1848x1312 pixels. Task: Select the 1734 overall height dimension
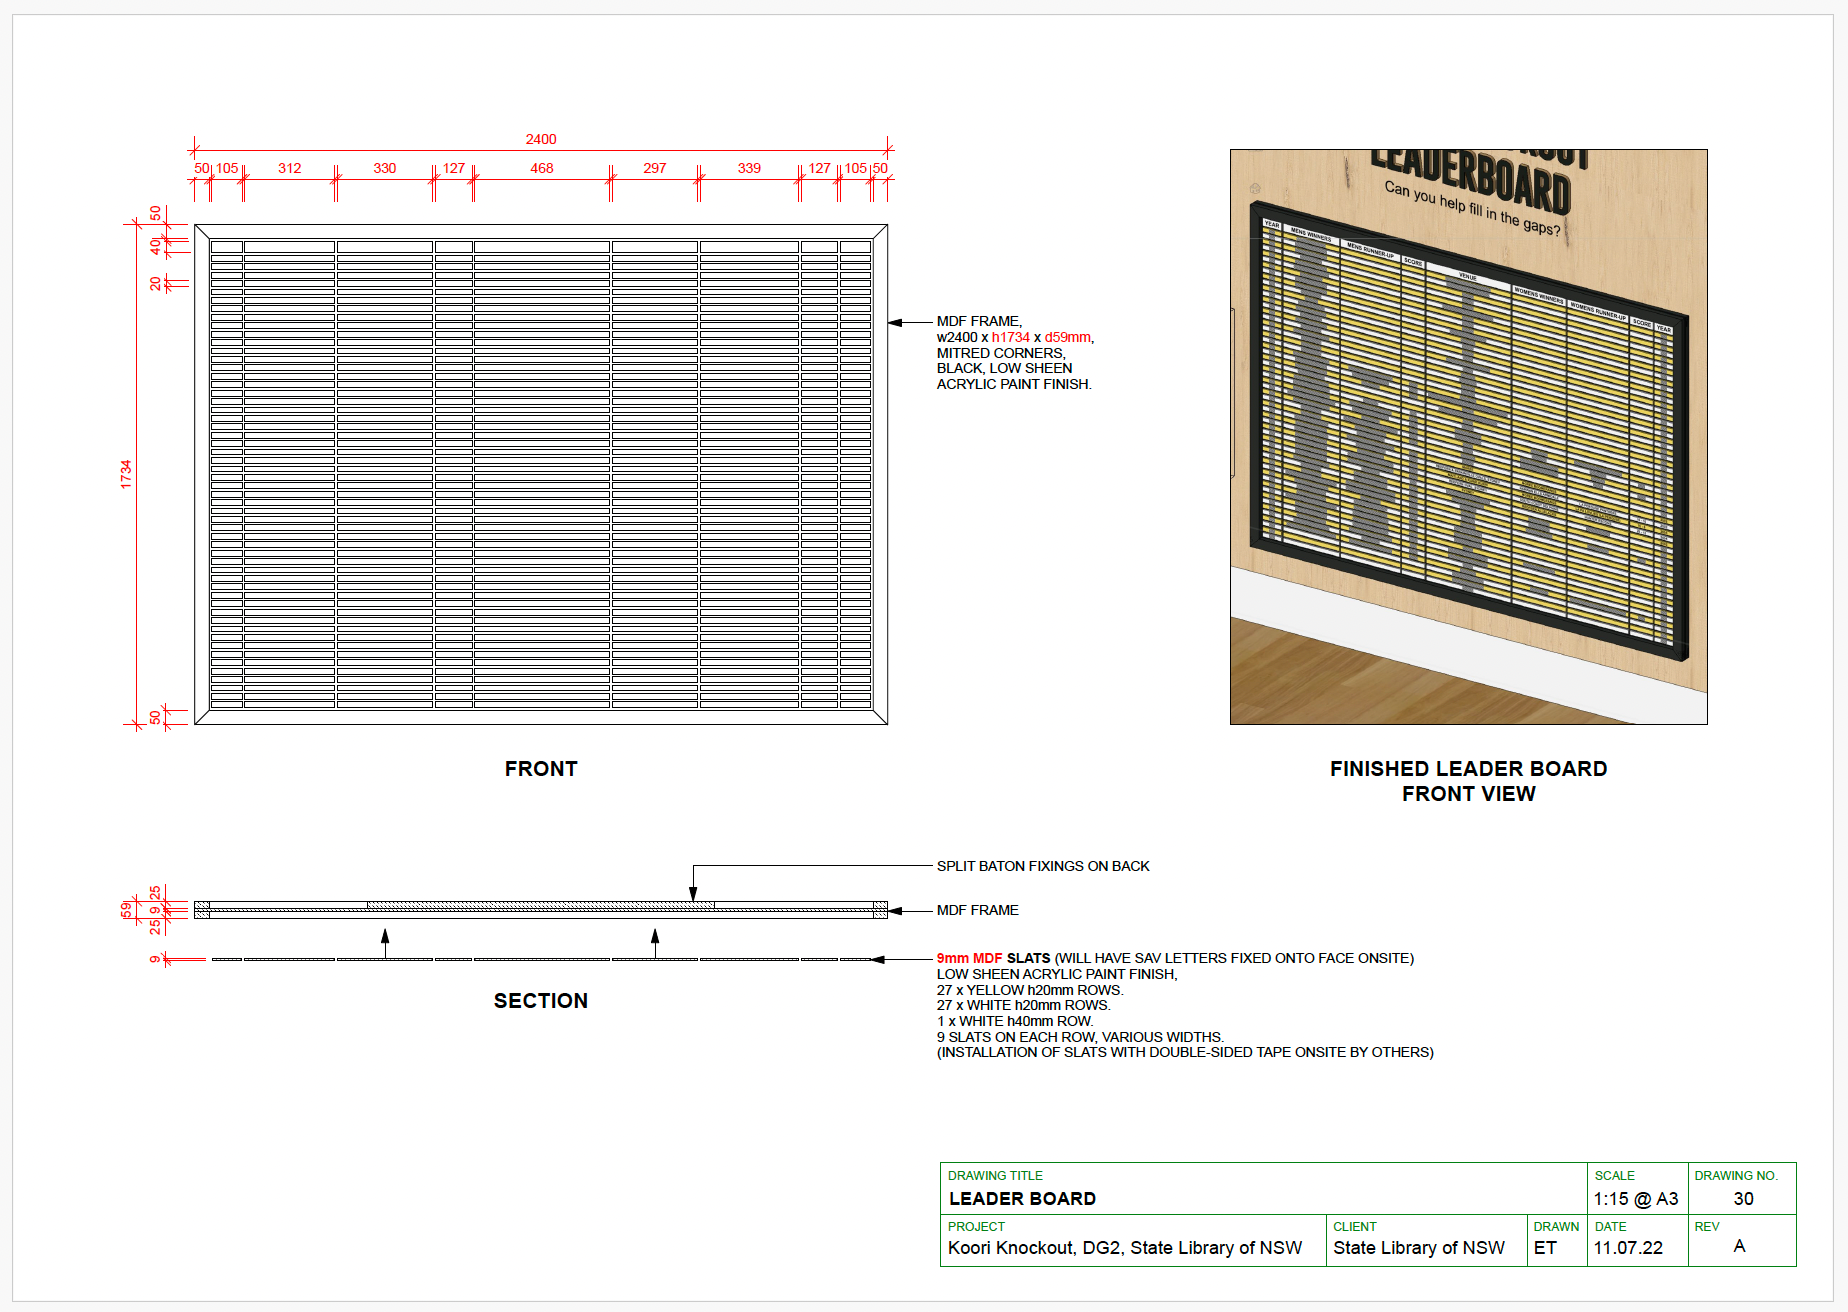[x=126, y=474]
